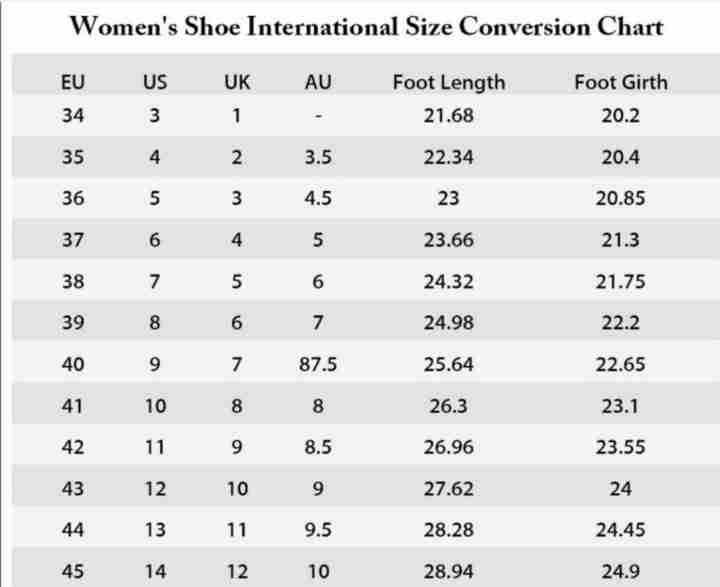Select the US size 14 cell
Viewport: 720px width, 587px height.
pos(155,572)
